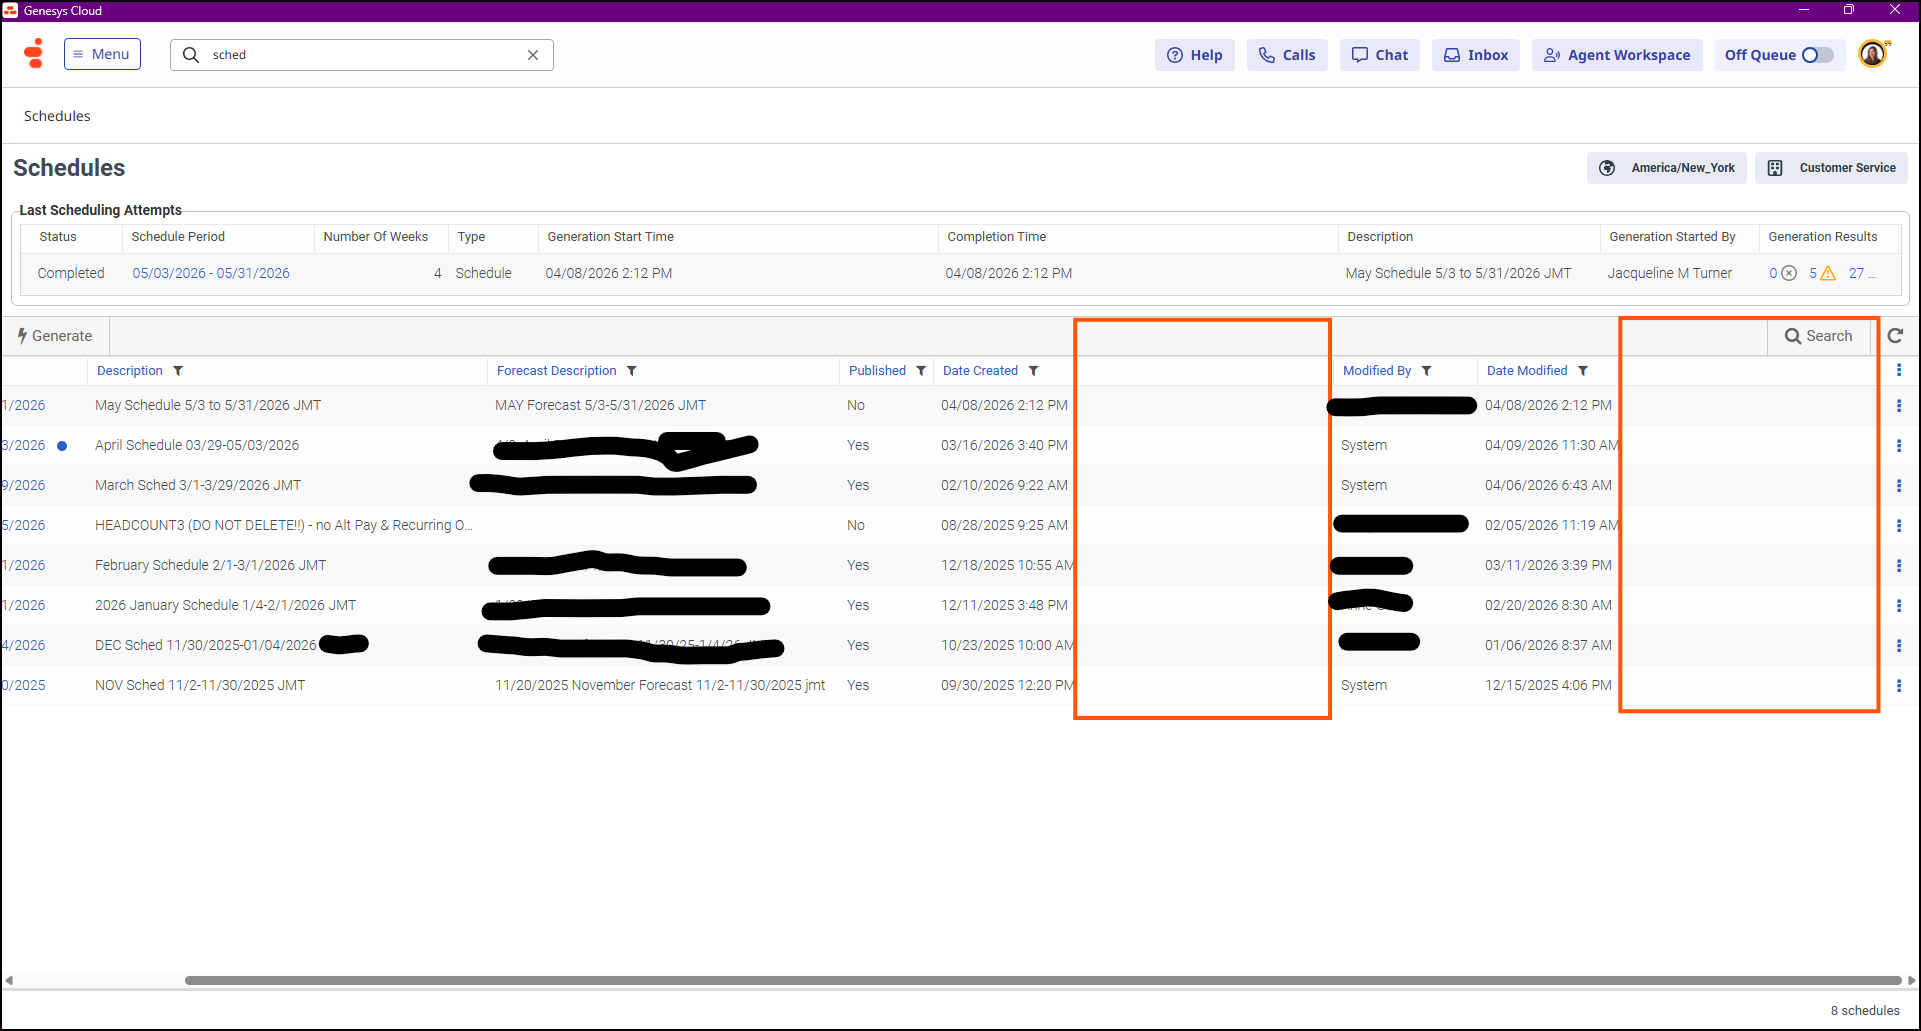Open the Description column filter
Image resolution: width=1921 pixels, height=1031 pixels.
pos(178,371)
